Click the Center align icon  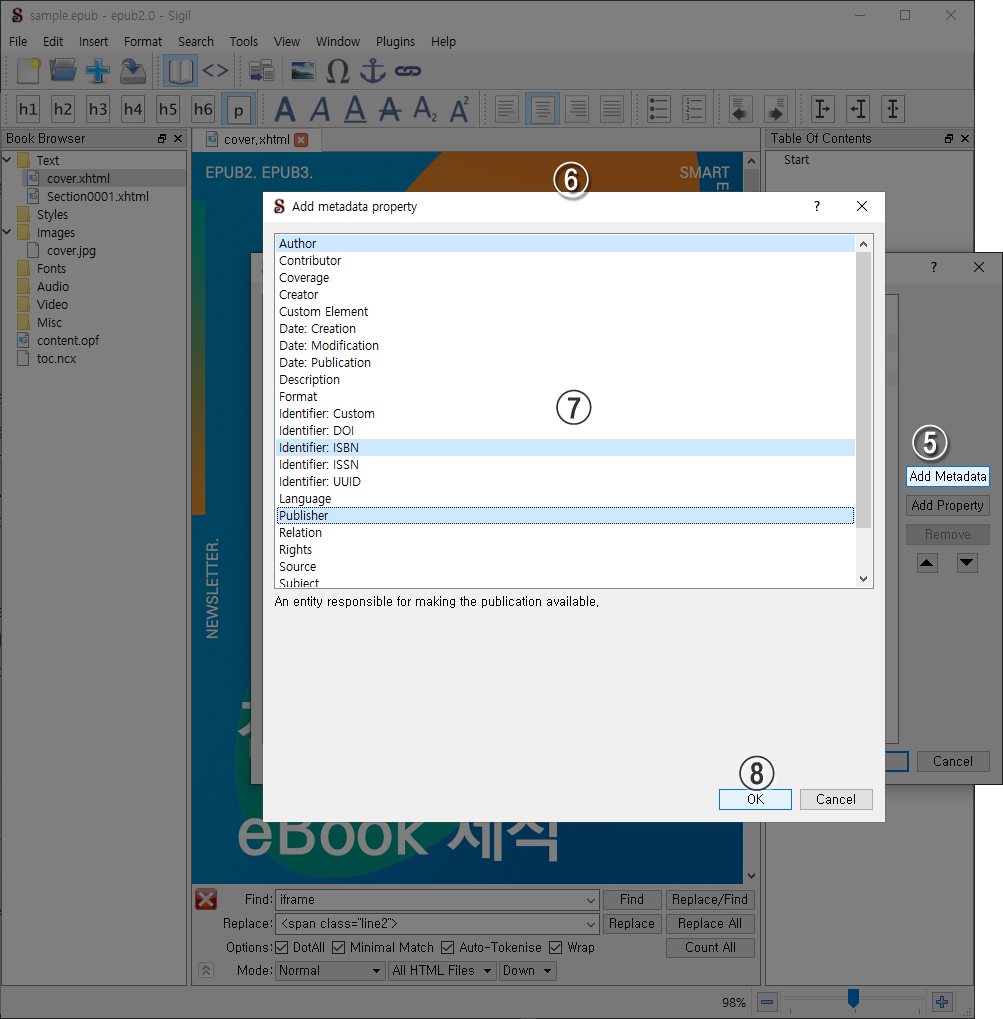(542, 109)
